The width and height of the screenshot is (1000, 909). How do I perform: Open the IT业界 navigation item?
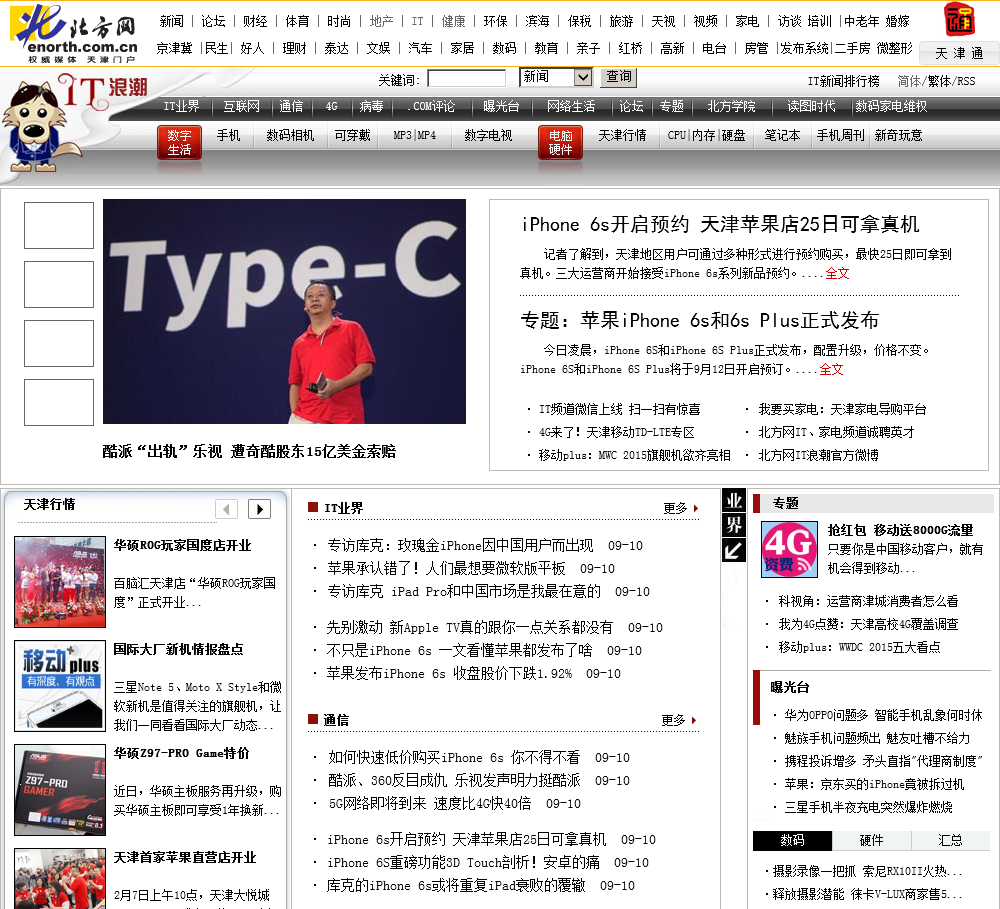coord(181,107)
